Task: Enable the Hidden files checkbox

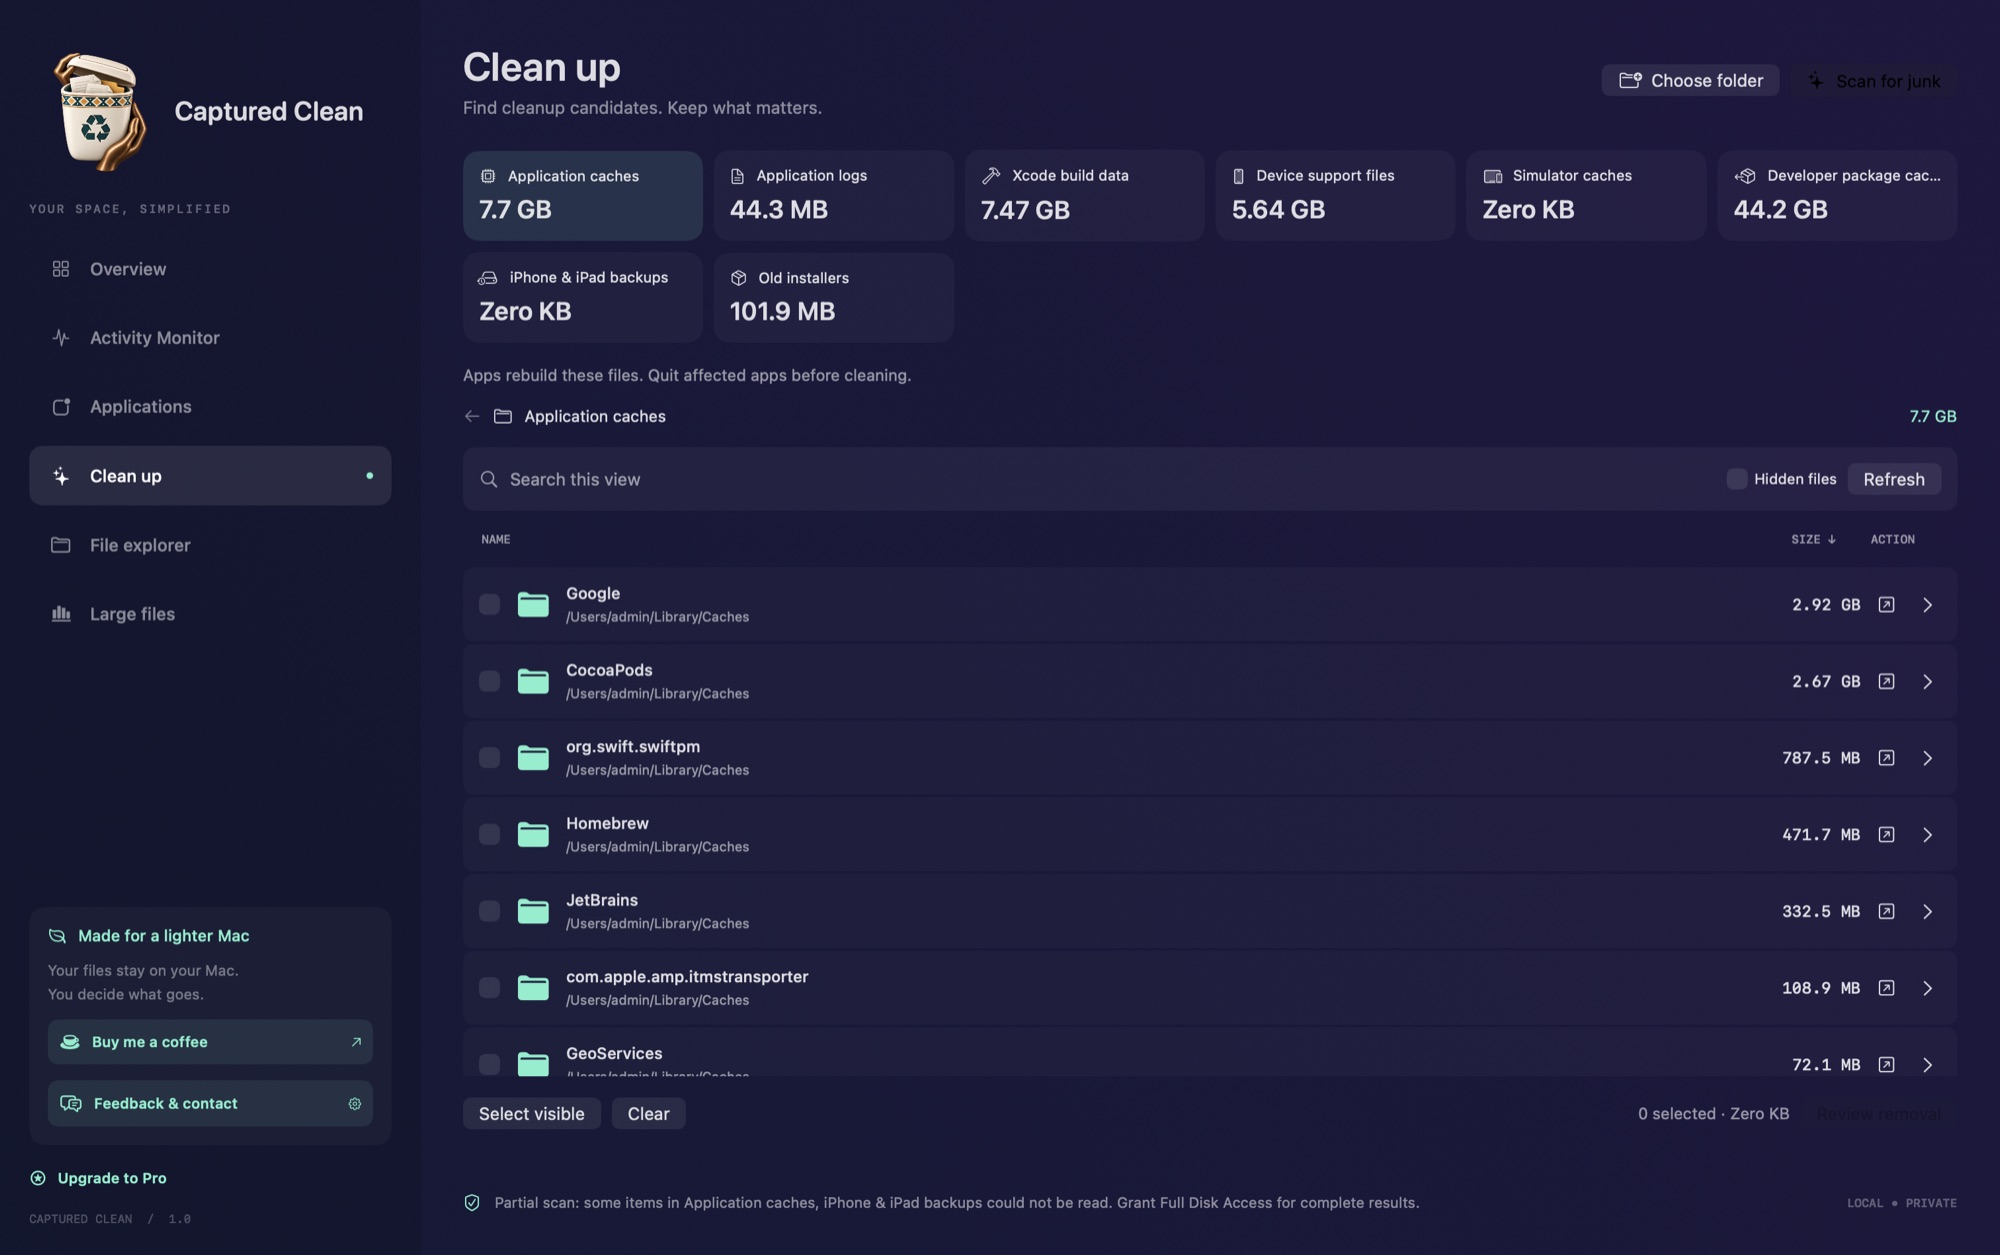Action: (x=1737, y=479)
